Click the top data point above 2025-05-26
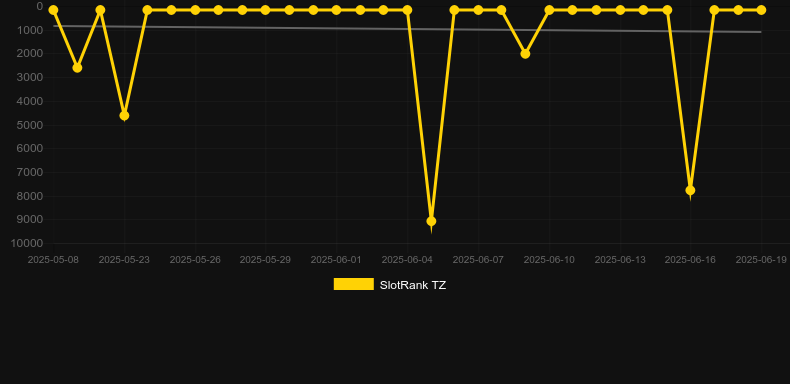The width and height of the screenshot is (790, 384). [195, 10]
